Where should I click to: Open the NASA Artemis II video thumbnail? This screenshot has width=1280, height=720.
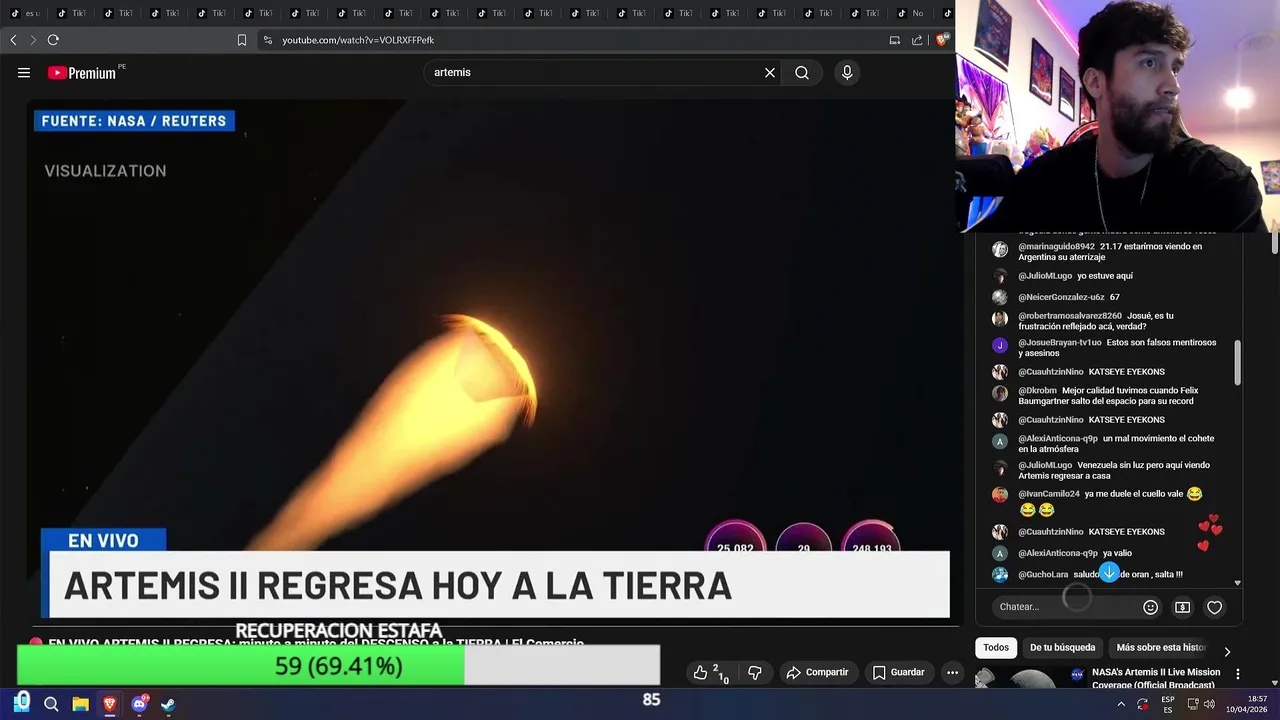coord(1030,678)
